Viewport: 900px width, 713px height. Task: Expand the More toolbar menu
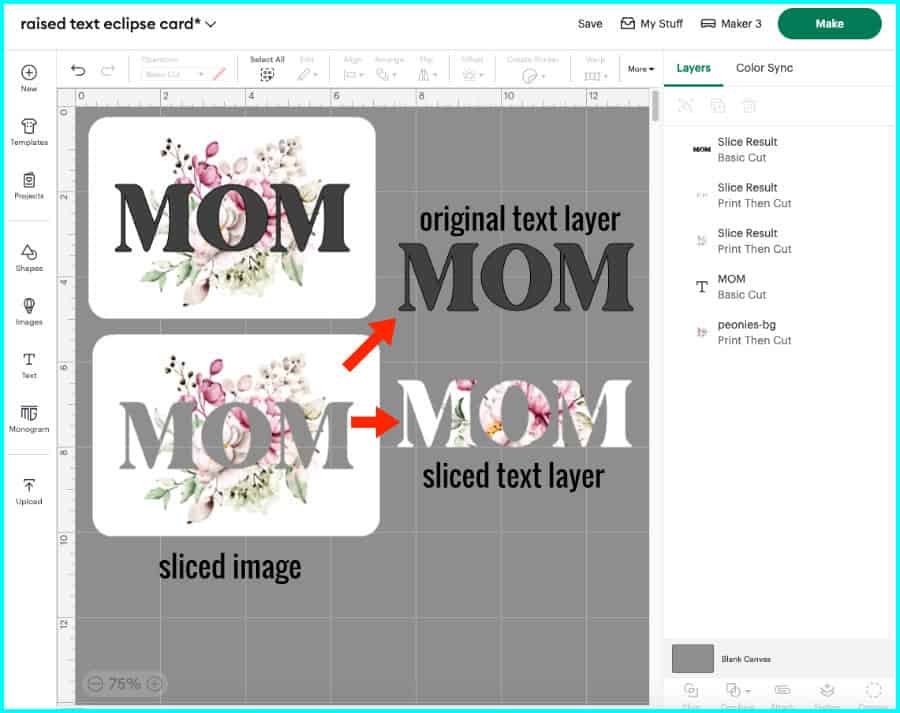click(641, 69)
